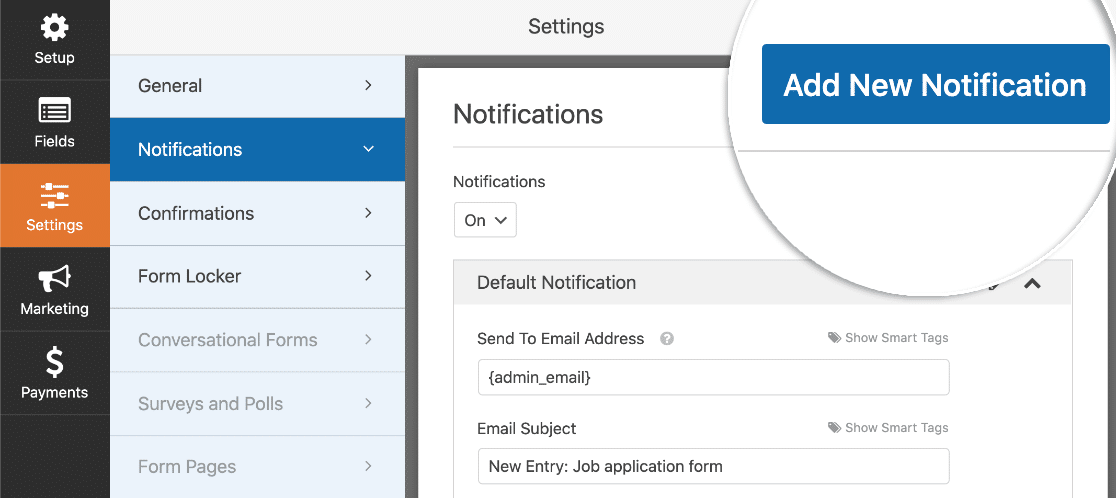
Task: Open the Conversational Forms section
Action: pos(258,340)
